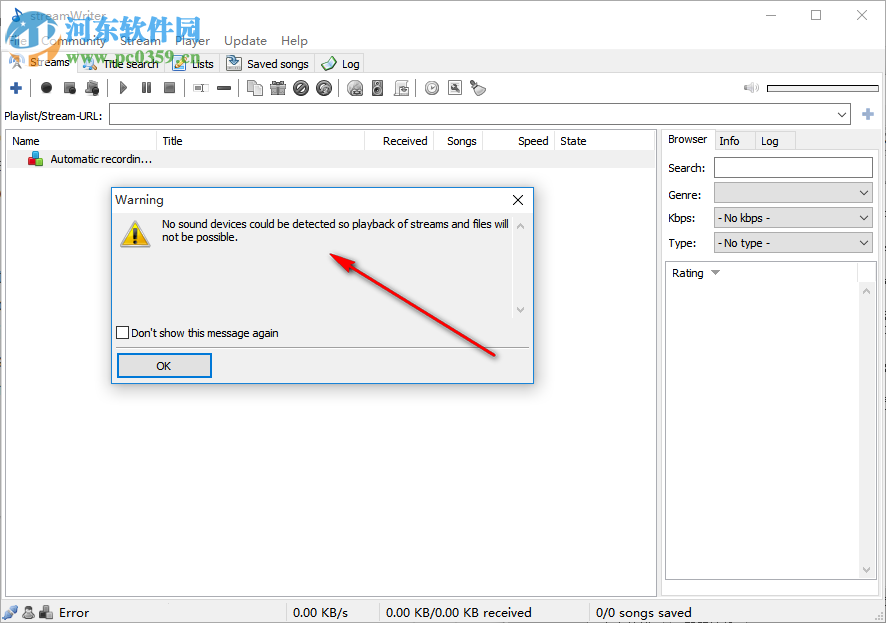Open the Update menu
The height and width of the screenshot is (623, 886).
(x=245, y=41)
